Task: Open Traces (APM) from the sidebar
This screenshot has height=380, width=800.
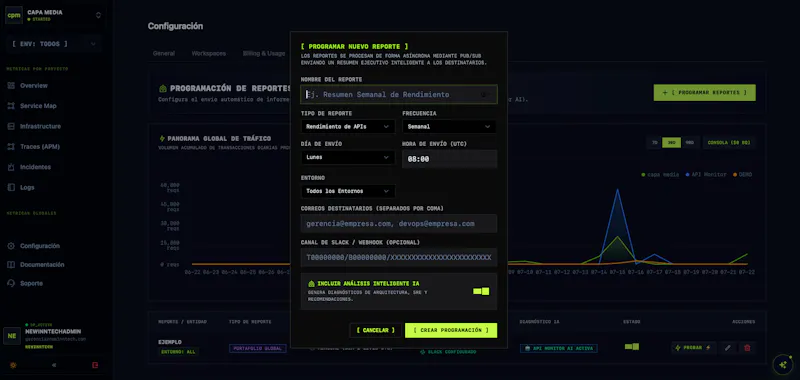Action: point(40,147)
